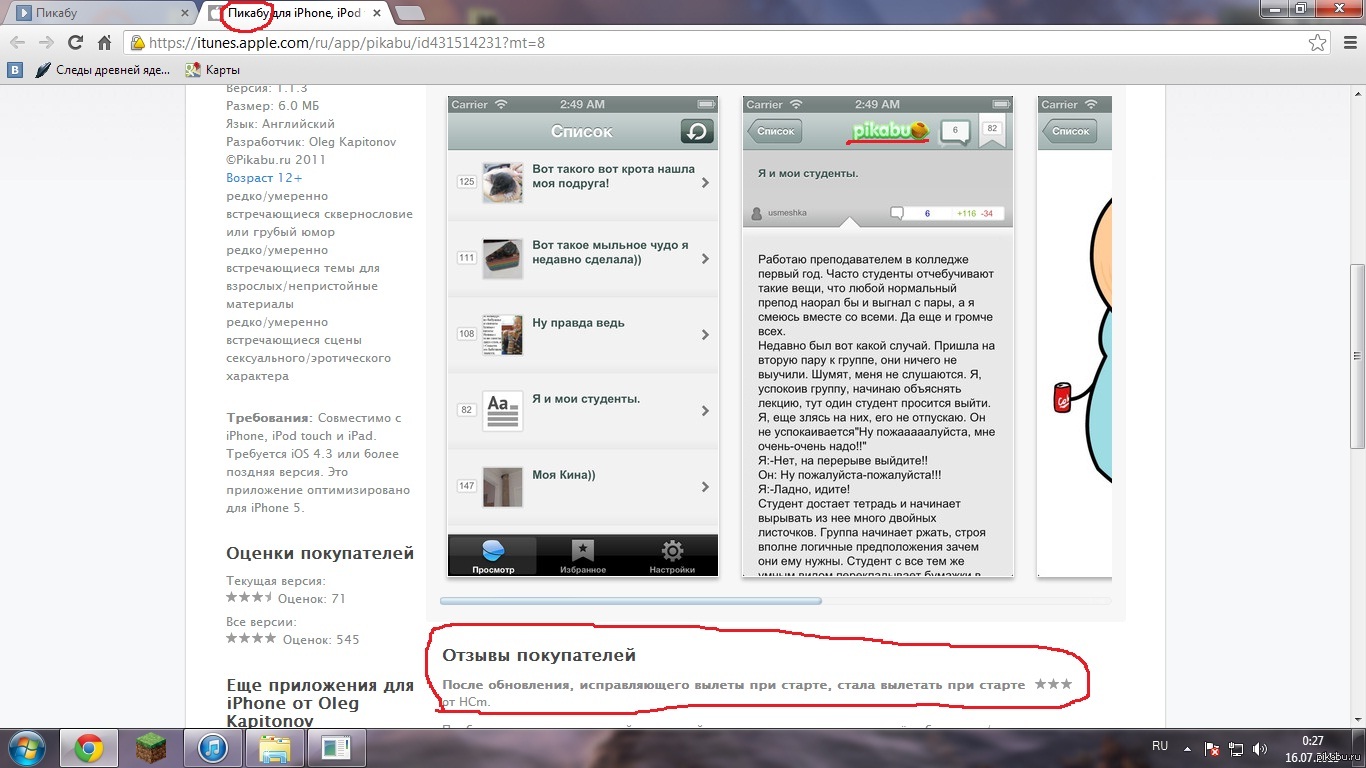Select the 'Пикабу для iPhone, iPod' tab

[x=295, y=13]
